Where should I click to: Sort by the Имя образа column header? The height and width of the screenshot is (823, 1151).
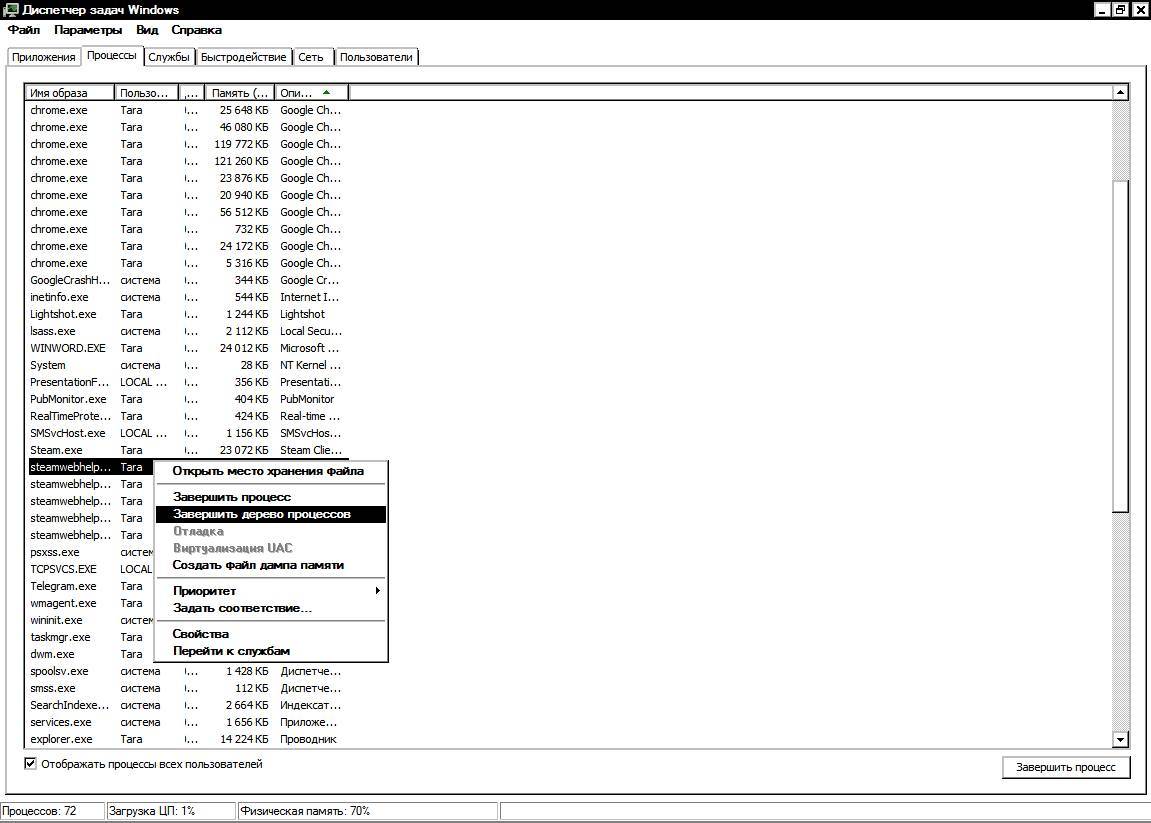click(69, 93)
